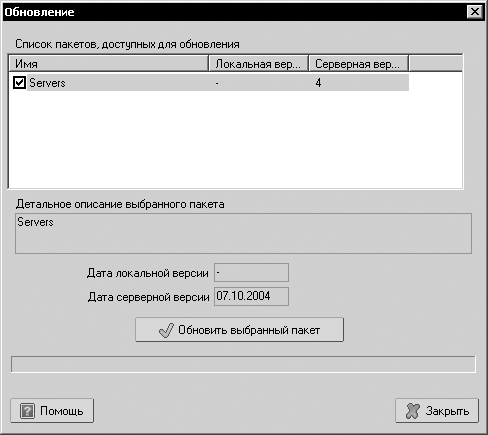Select the Servers row in package list
Image resolution: width=488 pixels, height=435 pixels.
[x=209, y=83]
